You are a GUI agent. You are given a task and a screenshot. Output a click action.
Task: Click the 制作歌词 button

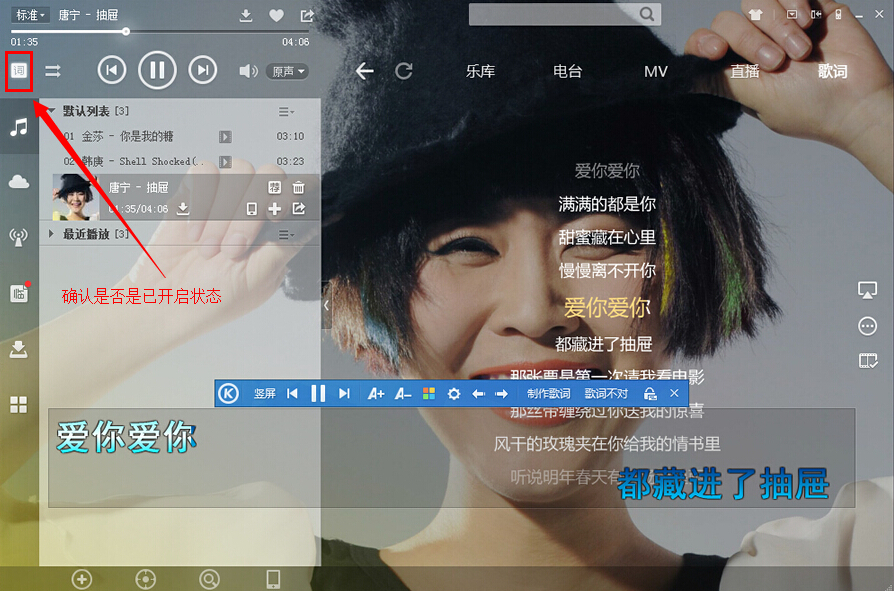pos(548,394)
